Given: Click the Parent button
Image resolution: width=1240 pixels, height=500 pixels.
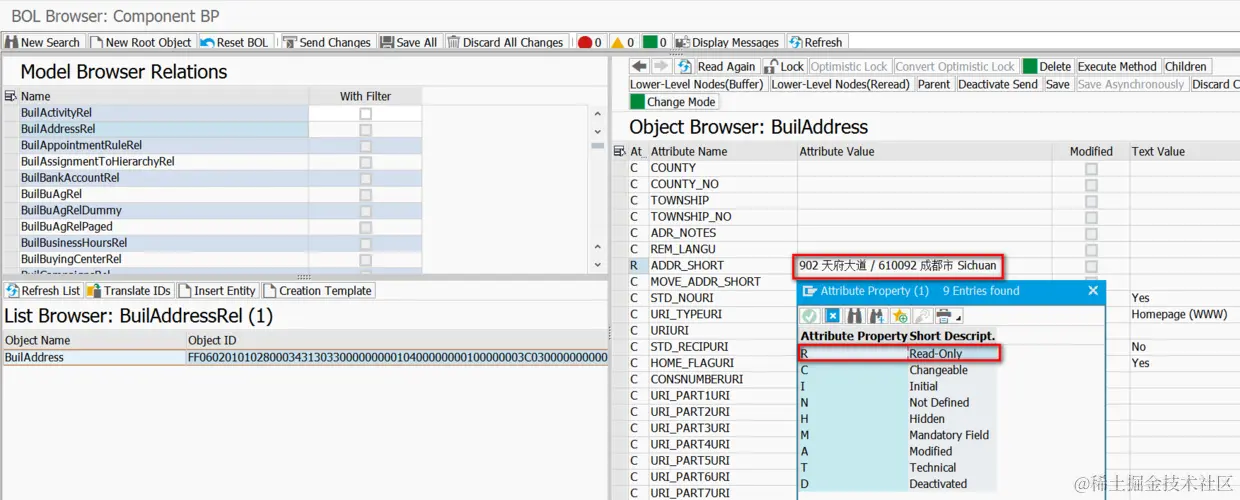Looking at the screenshot, I should tap(934, 84).
